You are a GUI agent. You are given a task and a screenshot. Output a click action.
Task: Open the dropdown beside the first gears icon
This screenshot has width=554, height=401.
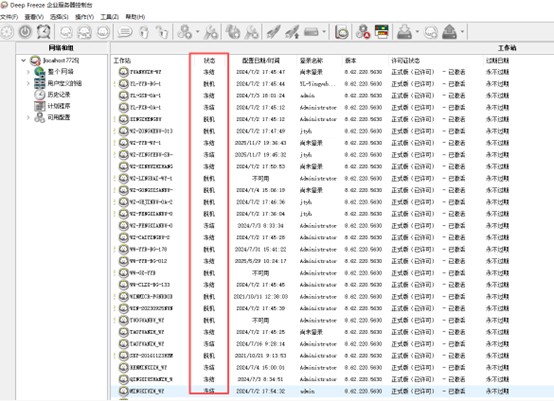(x=197, y=32)
